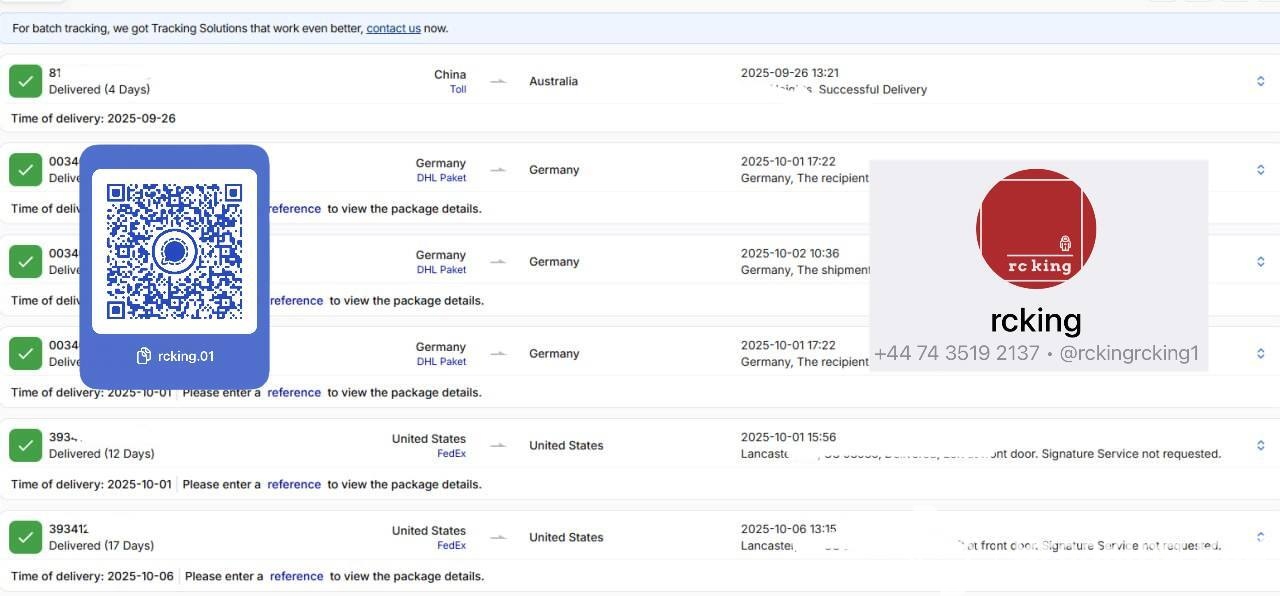Open FedEx carrier link in the 12 Days row
Image resolution: width=1280 pixels, height=596 pixels.
tap(451, 453)
